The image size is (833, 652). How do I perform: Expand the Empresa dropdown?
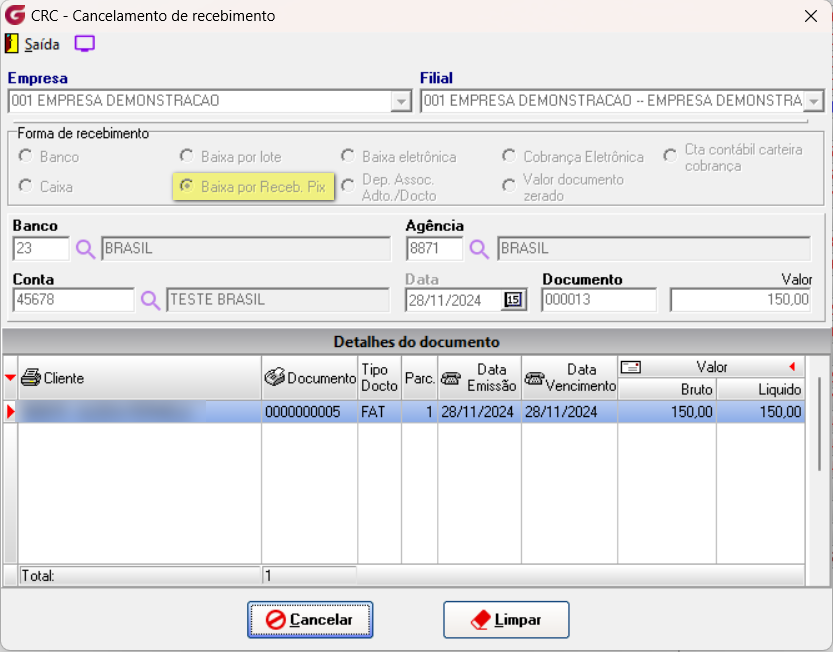point(401,101)
